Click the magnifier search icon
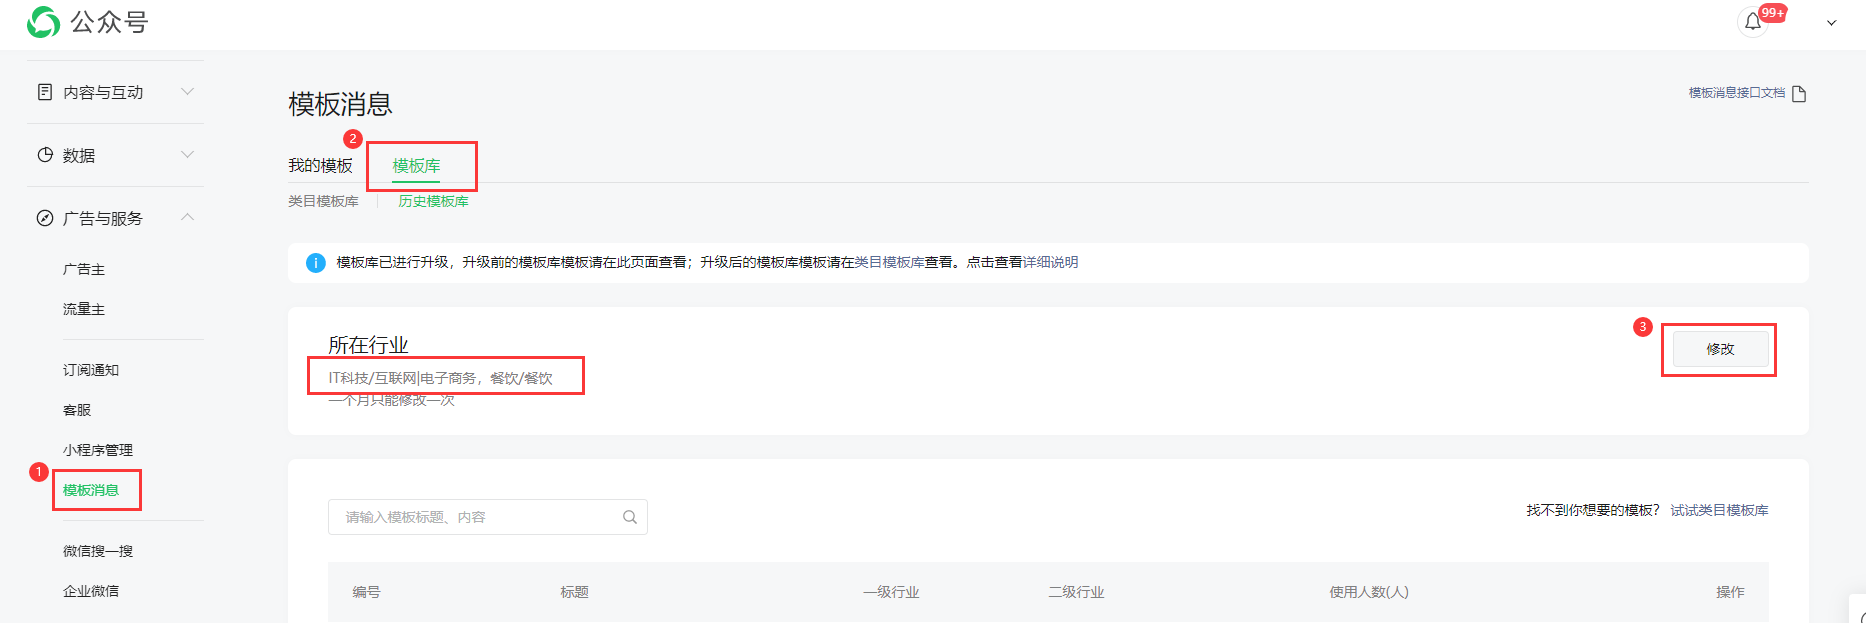1866x623 pixels. tap(630, 517)
